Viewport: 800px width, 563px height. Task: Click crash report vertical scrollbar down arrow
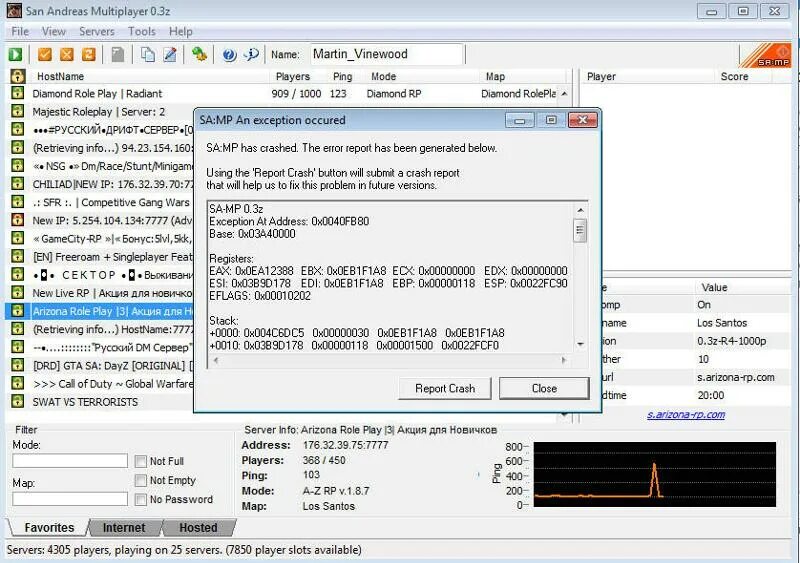580,345
